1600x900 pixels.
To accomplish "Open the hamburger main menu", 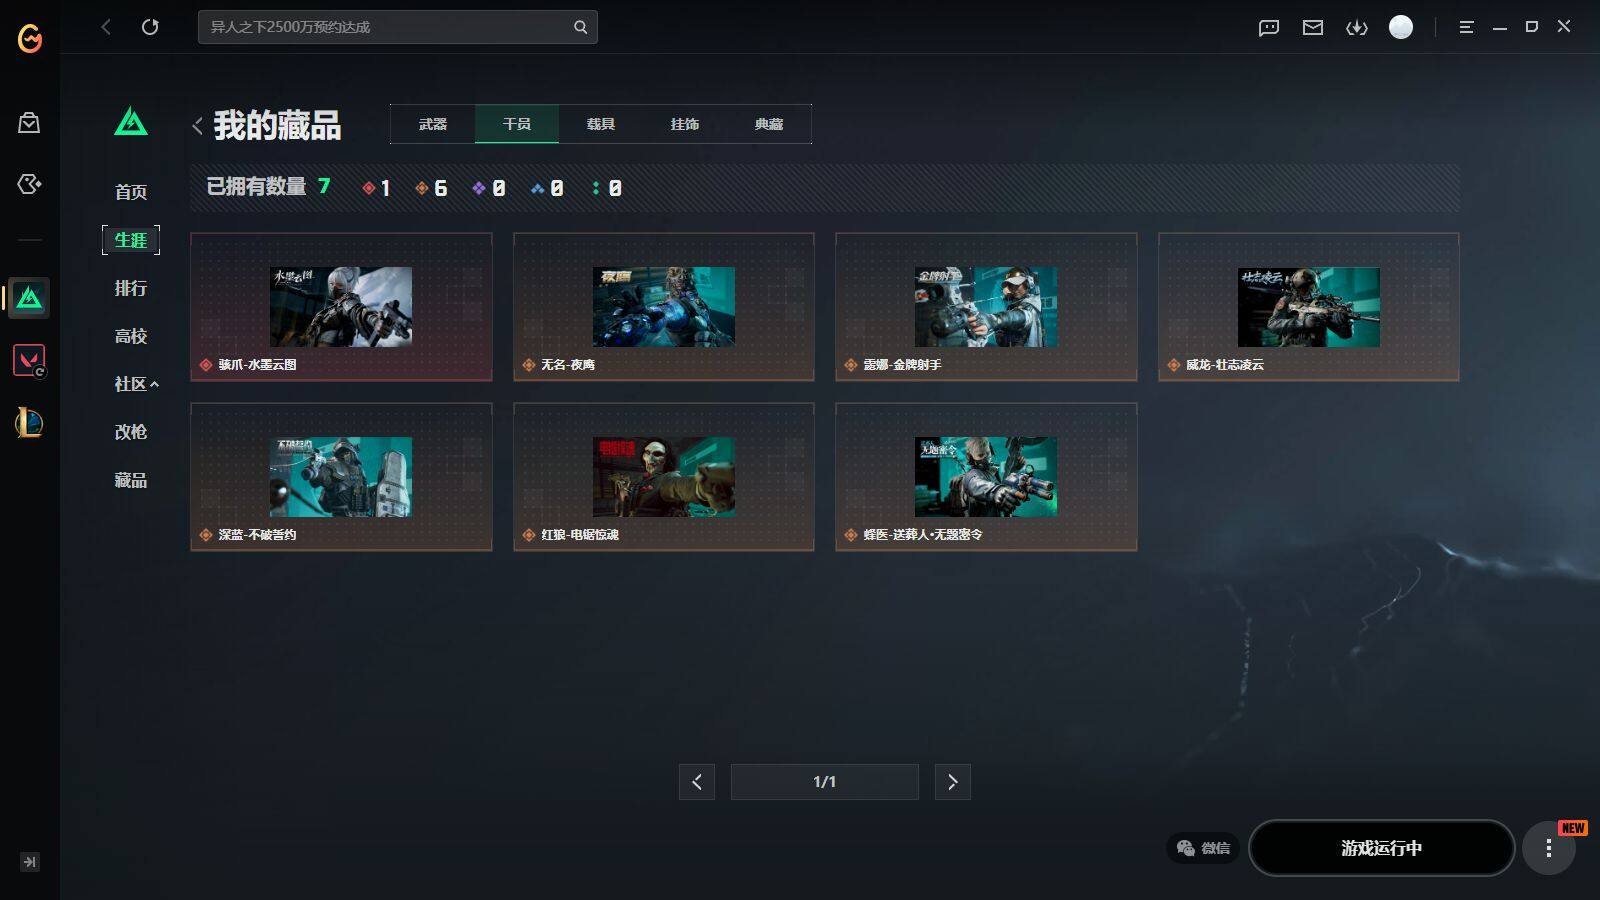I will click(1466, 28).
